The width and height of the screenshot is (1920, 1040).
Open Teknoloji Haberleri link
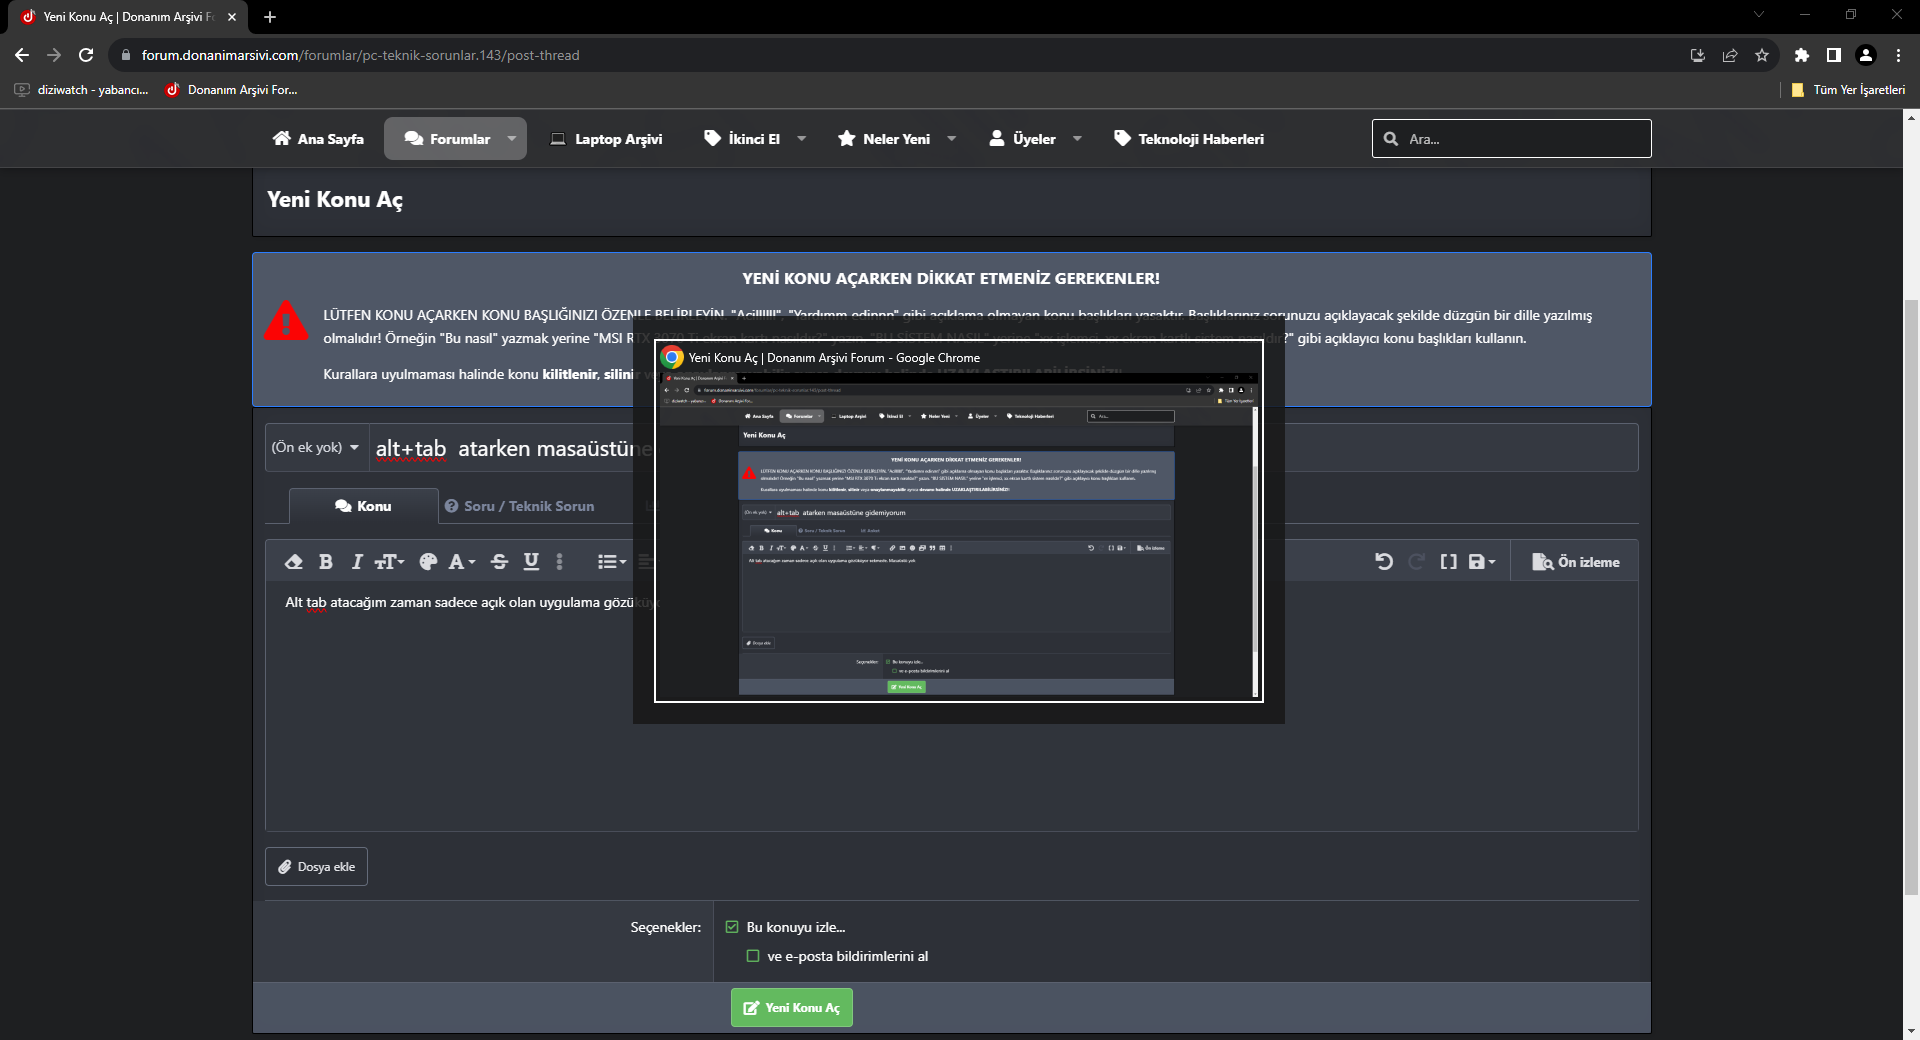(x=1189, y=139)
